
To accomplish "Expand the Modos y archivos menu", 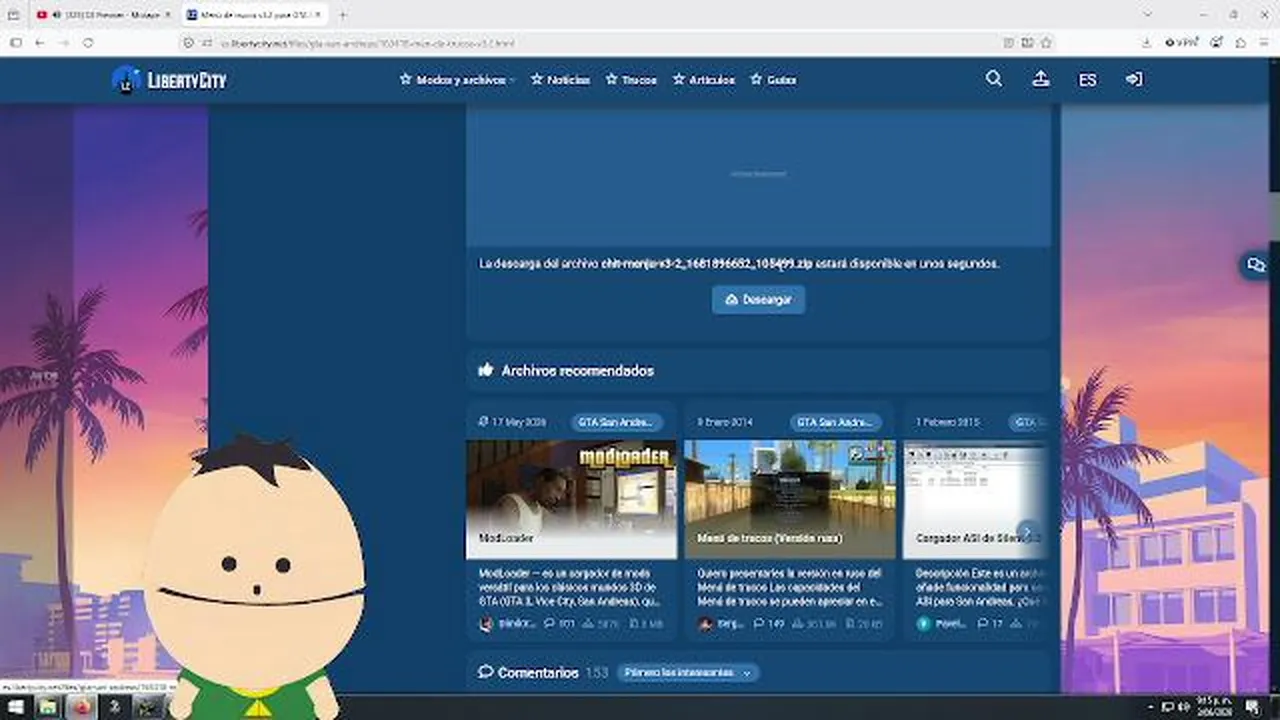I will tap(457, 80).
